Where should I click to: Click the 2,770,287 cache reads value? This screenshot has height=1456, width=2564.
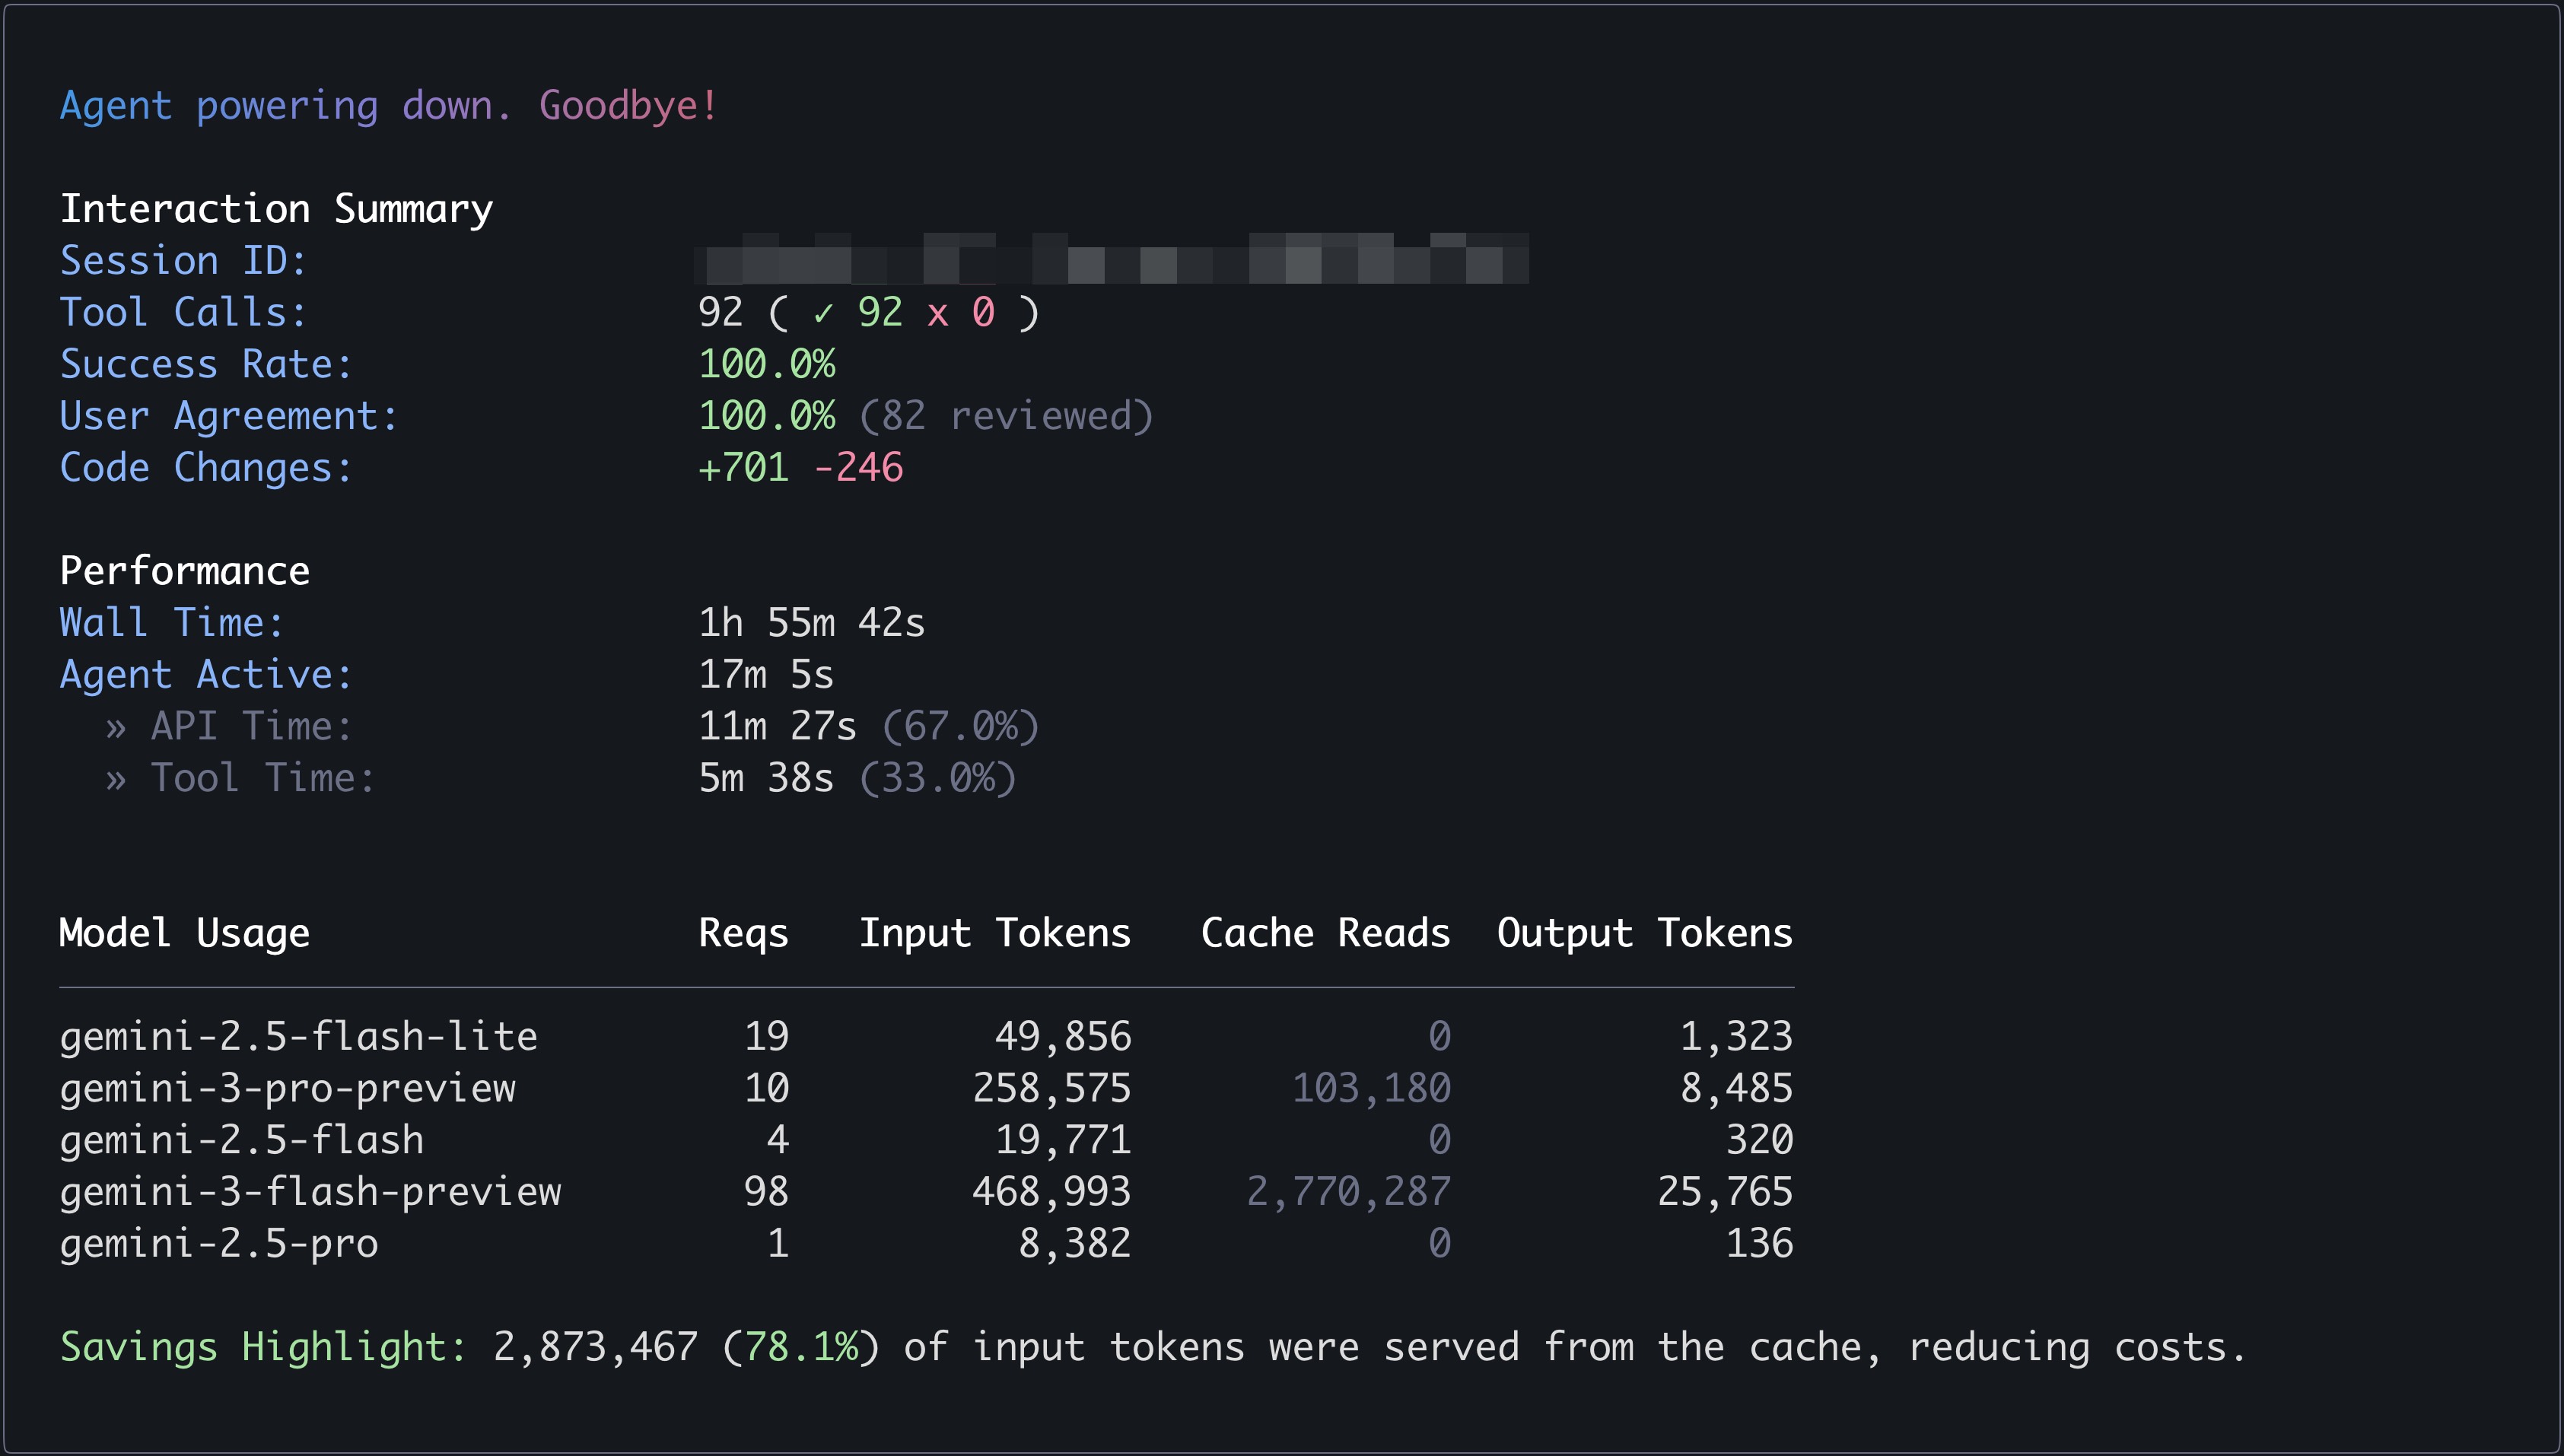pyautogui.click(x=1348, y=1192)
